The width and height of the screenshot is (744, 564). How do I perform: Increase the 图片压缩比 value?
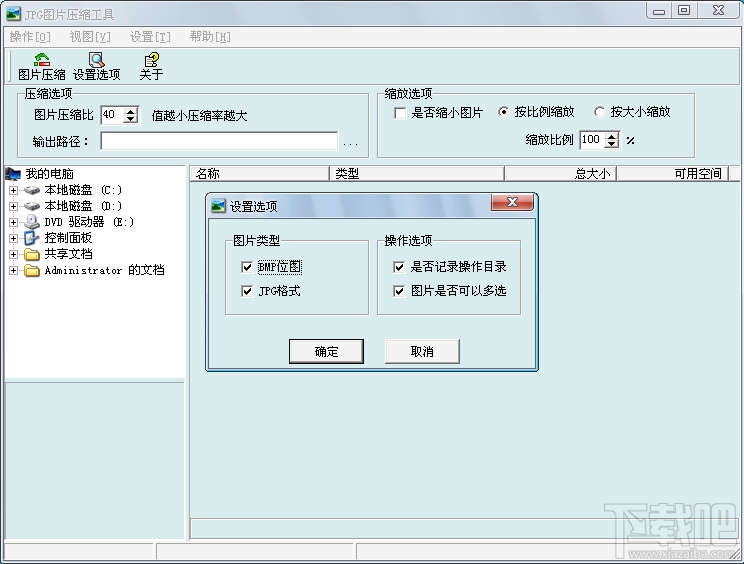tap(130, 111)
